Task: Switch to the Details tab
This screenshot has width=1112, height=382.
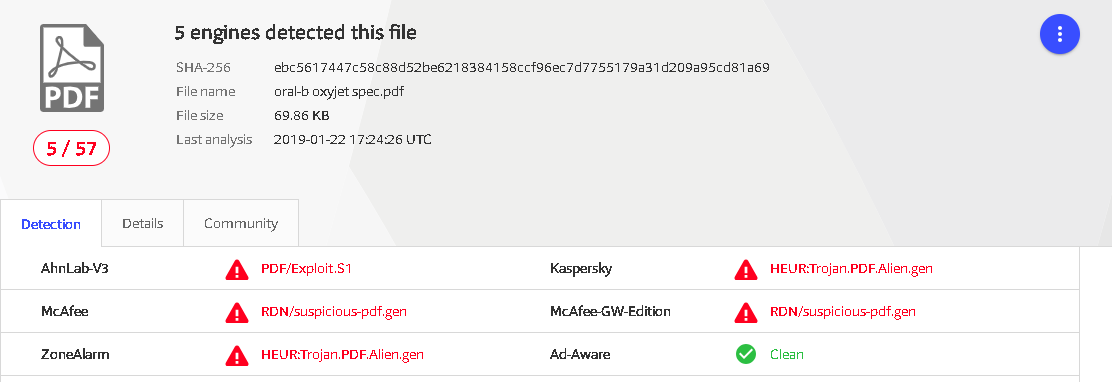Action: [x=143, y=223]
